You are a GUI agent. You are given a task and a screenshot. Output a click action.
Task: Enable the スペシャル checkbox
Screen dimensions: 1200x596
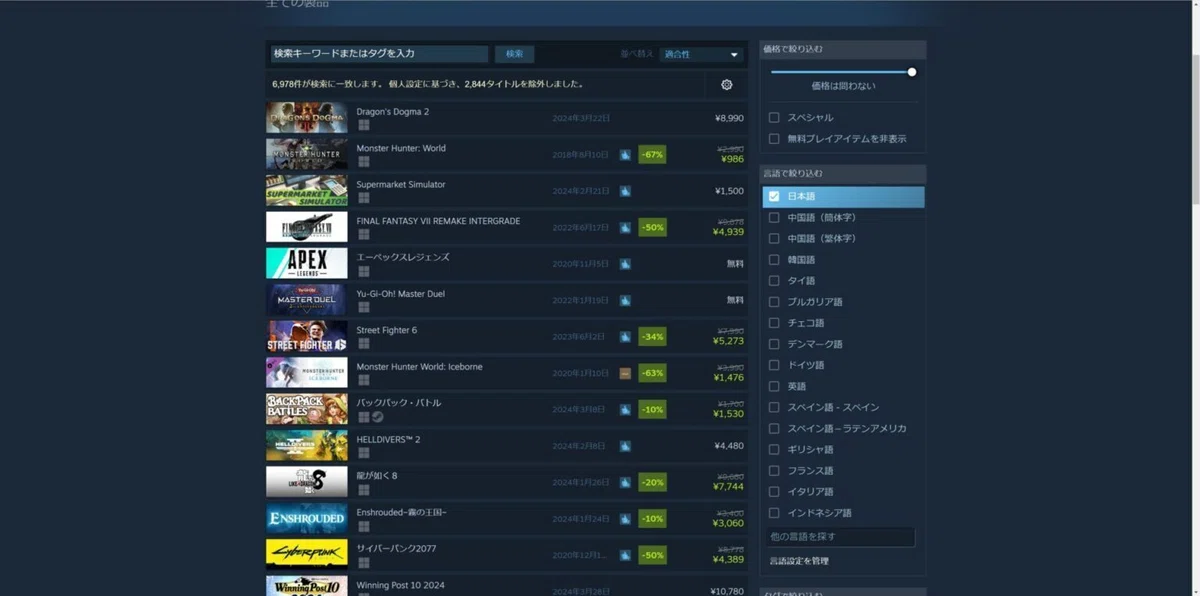(x=774, y=117)
